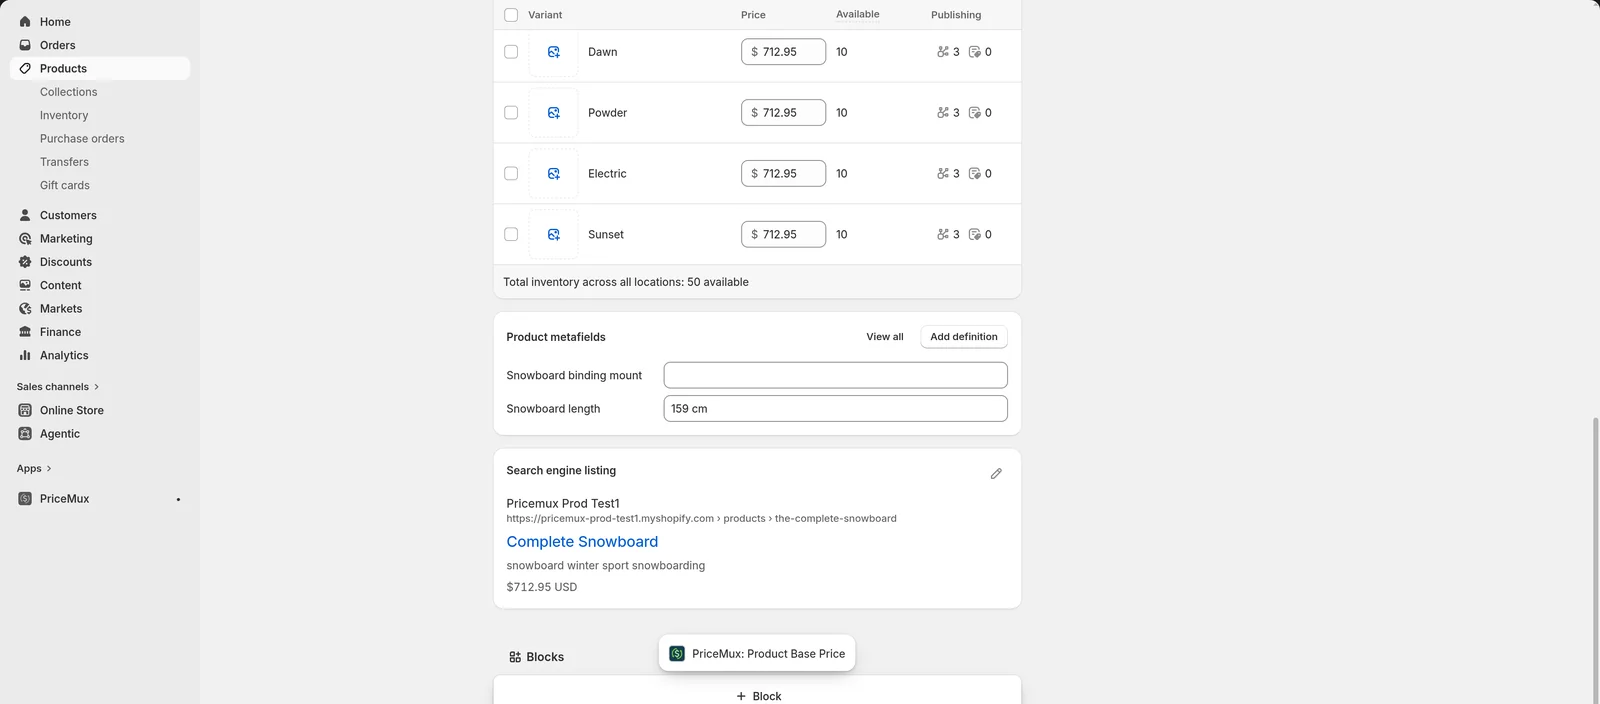The height and width of the screenshot is (704, 1600).
Task: Click the Orders inbox icon
Action: click(25, 45)
